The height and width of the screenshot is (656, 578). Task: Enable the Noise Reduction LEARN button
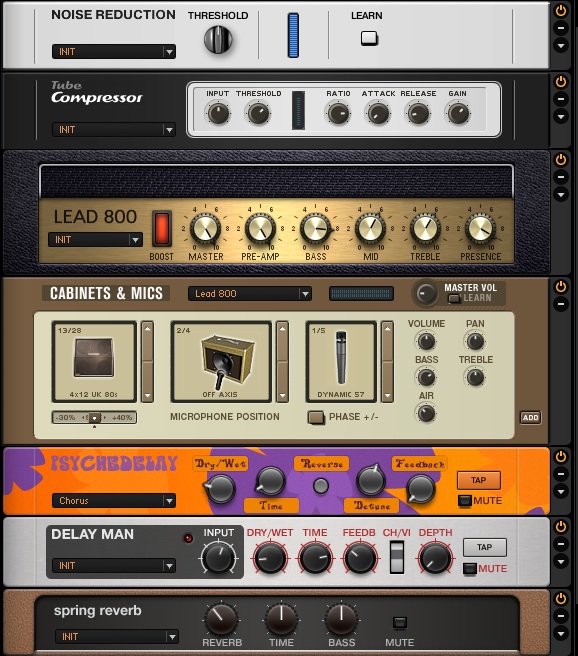coord(369,38)
